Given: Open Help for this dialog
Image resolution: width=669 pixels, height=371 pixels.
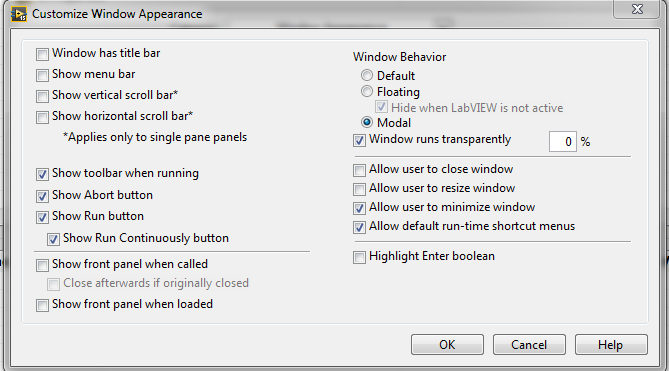Looking at the screenshot, I should click(611, 345).
